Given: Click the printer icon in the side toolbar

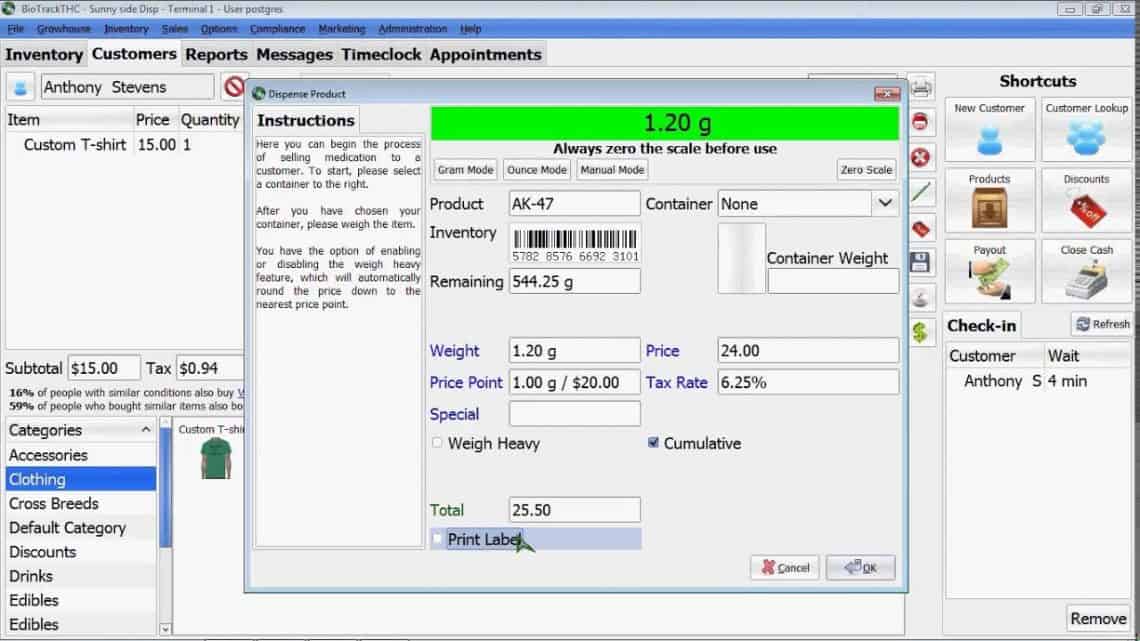Looking at the screenshot, I should click(x=920, y=88).
